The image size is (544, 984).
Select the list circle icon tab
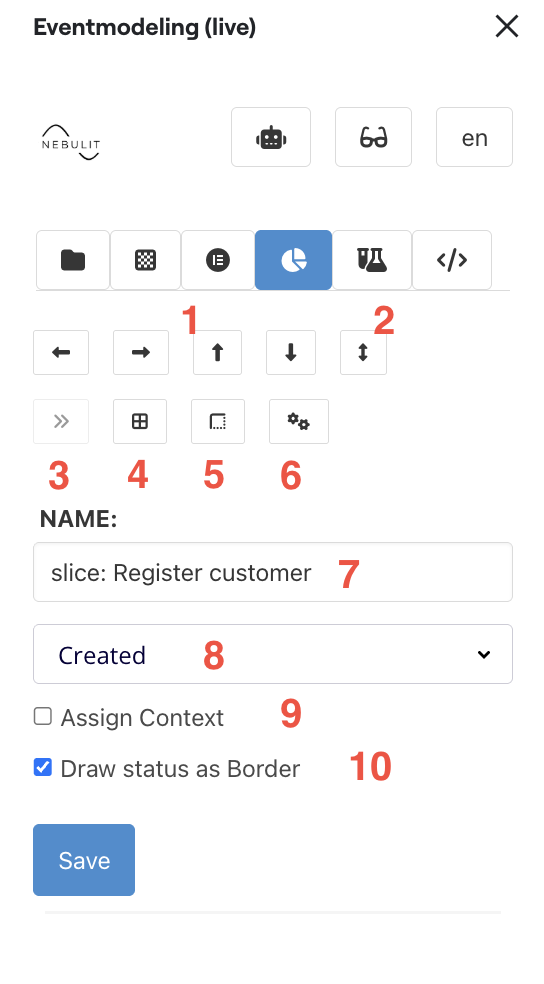pos(218,260)
